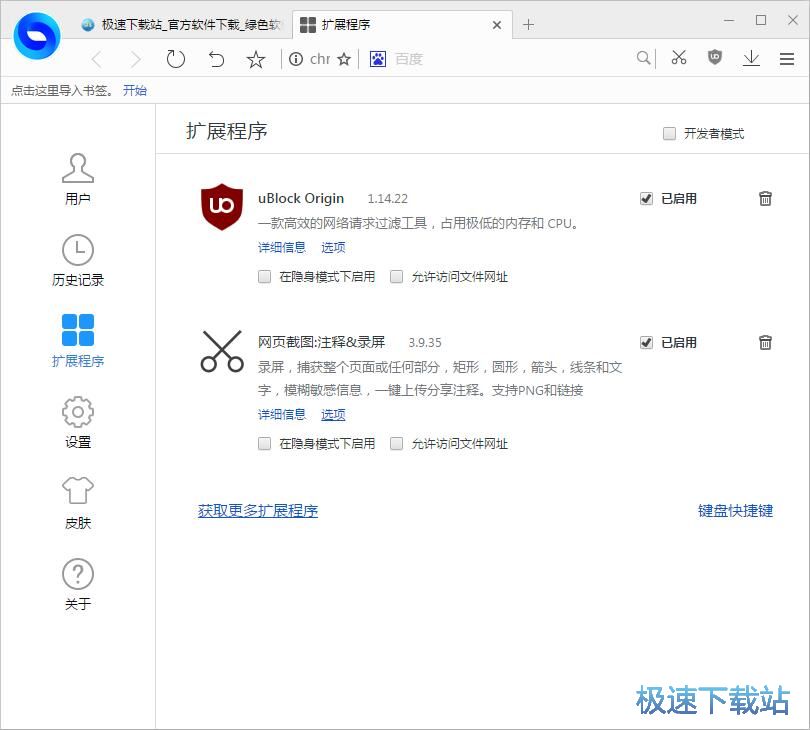Viewport: 810px width, 730px height.
Task: Check 在隐身模式下启用 for uBlock Origin
Action: point(264,277)
